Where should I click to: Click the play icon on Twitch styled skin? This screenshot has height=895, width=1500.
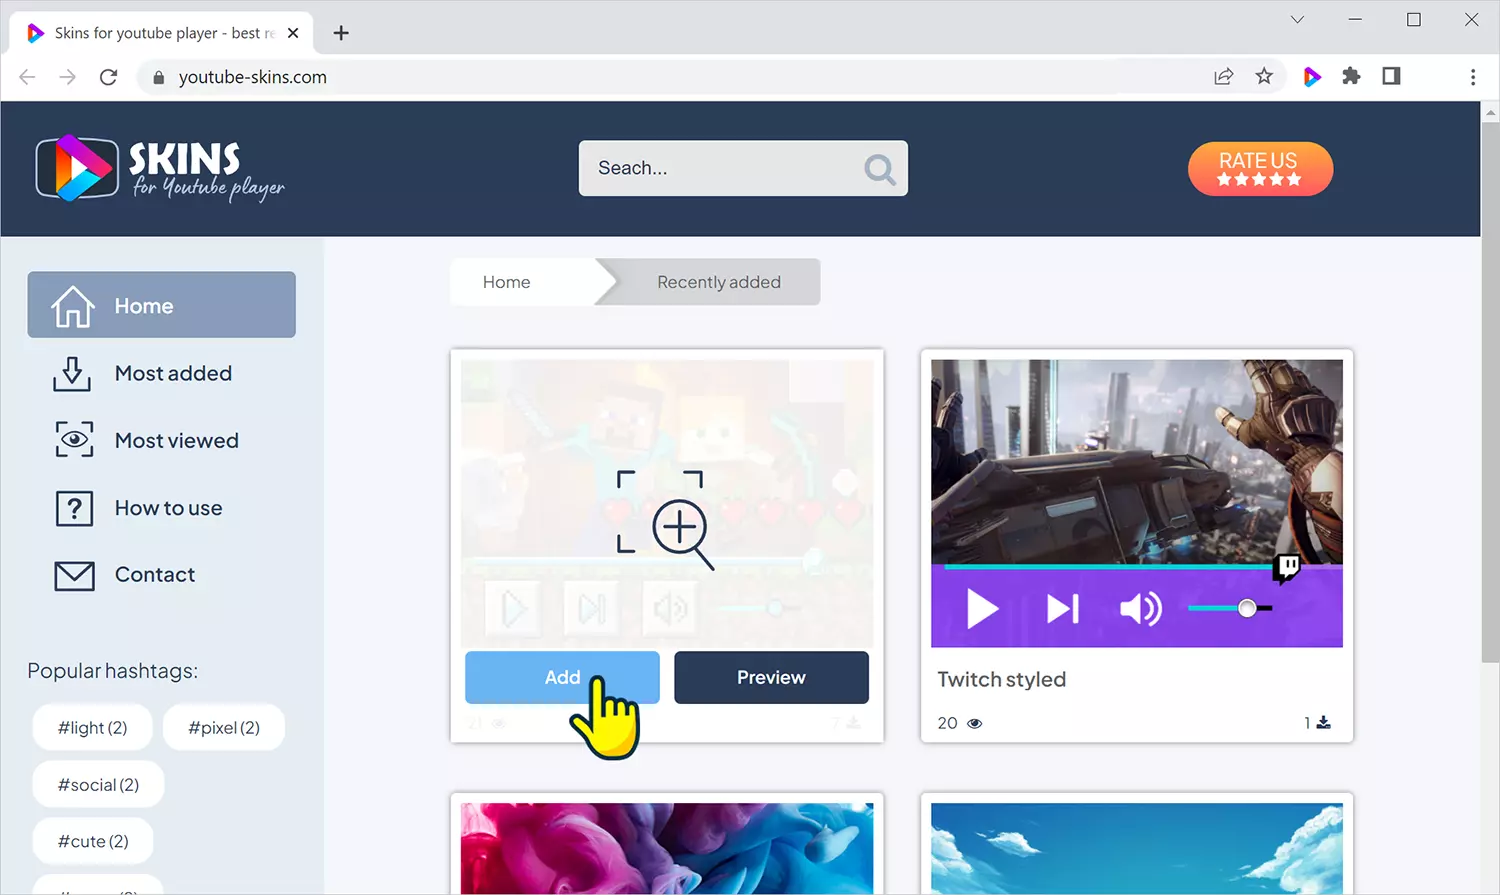[x=982, y=608]
